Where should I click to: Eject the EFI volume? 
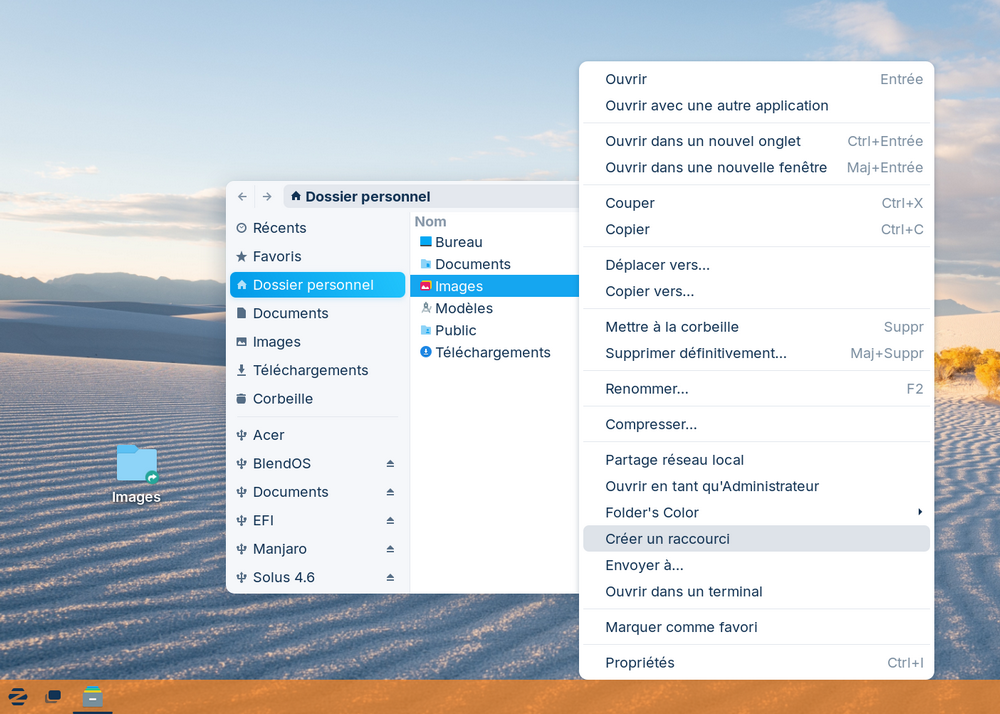[x=390, y=521]
